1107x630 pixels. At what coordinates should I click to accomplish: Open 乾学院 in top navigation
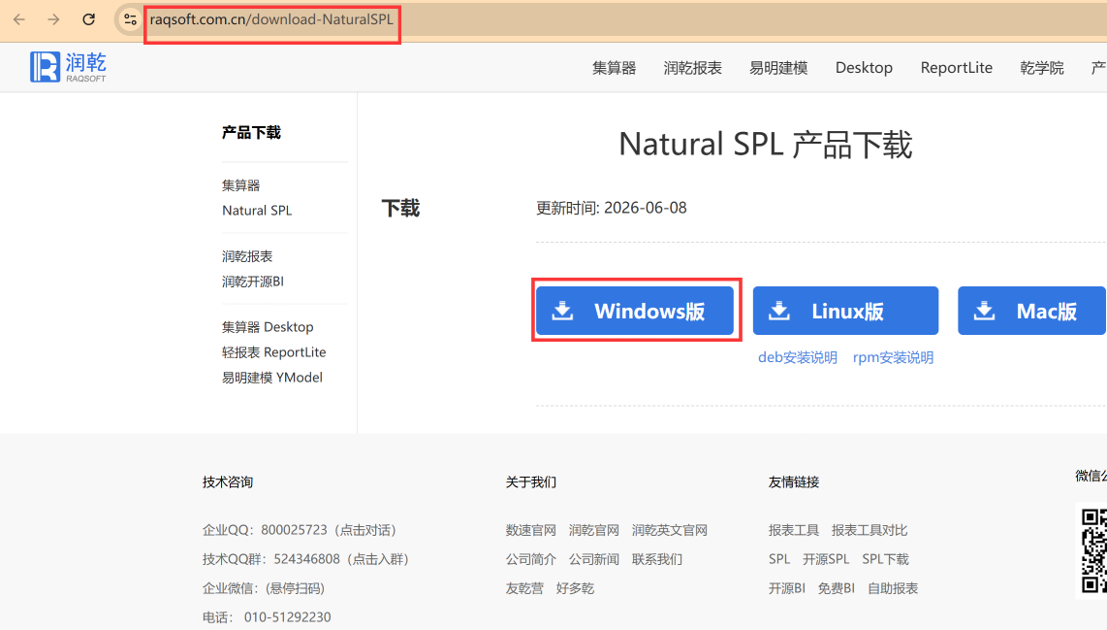coord(1041,68)
